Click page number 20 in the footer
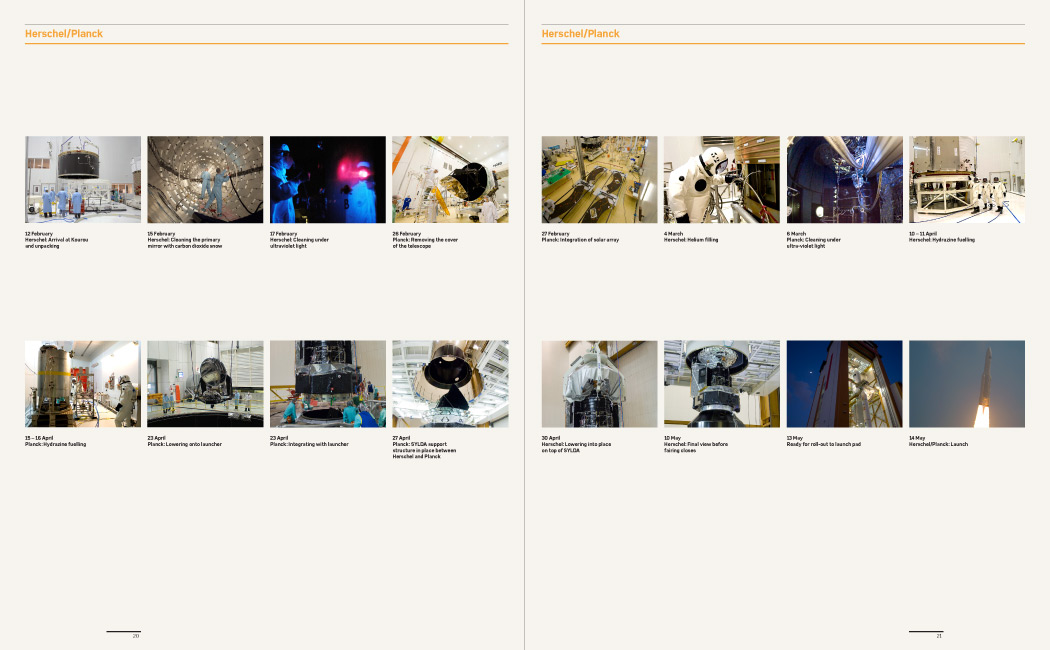 pos(136,636)
